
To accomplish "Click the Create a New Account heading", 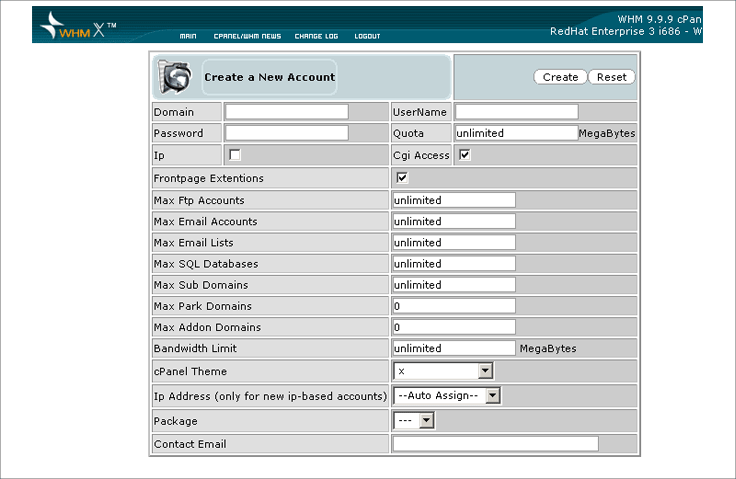I will pyautogui.click(x=270, y=77).
